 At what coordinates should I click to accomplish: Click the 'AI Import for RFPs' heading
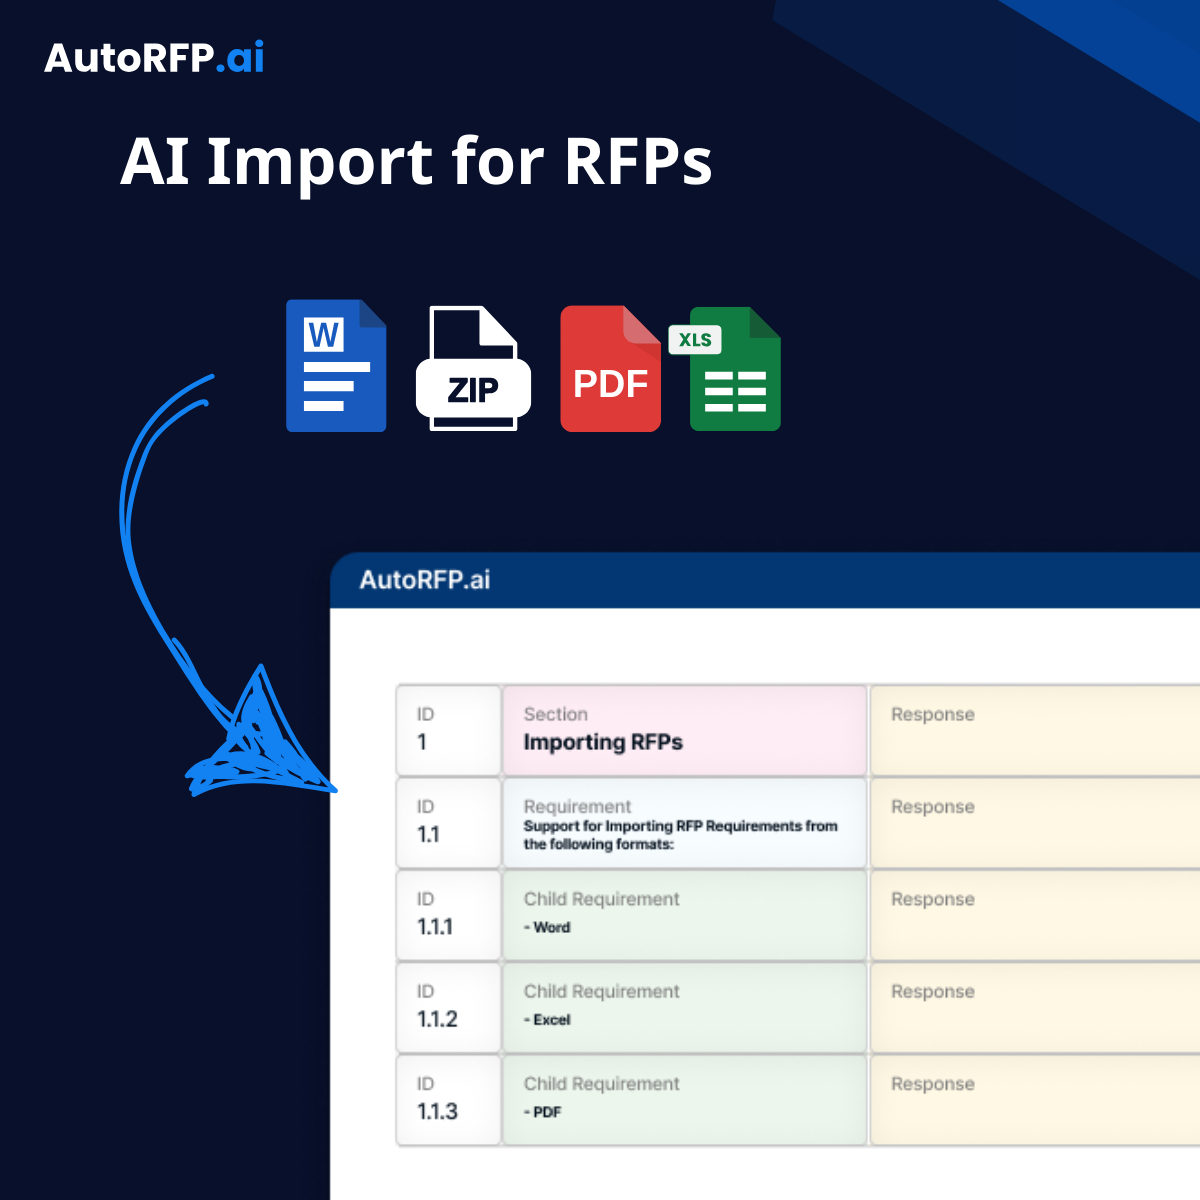[416, 161]
